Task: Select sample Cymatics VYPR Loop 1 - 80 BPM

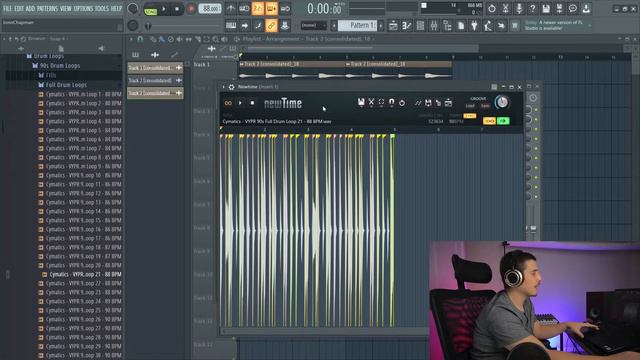Action: (80, 94)
